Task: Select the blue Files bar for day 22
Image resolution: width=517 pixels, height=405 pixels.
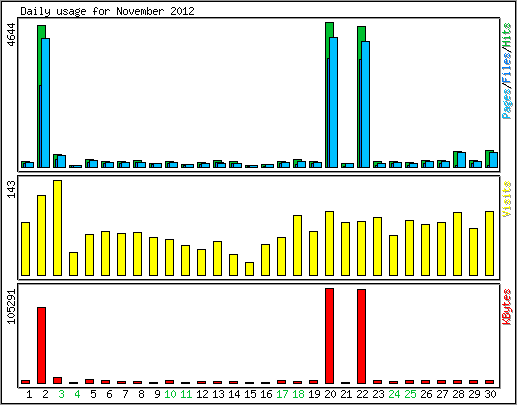Action: pos(366,104)
